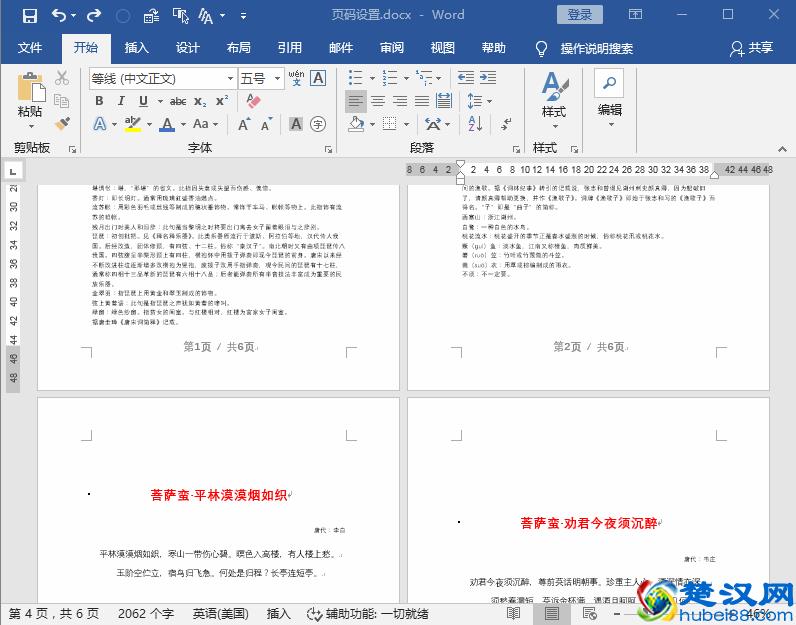
Task: Click the 2062 个字 word count
Action: tap(146, 614)
